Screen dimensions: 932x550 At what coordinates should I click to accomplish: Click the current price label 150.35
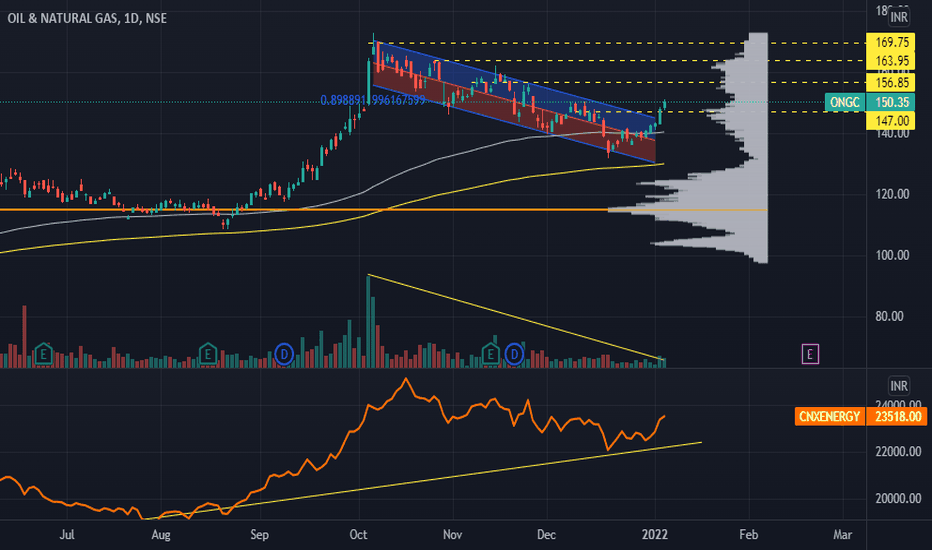pyautogui.click(x=891, y=102)
